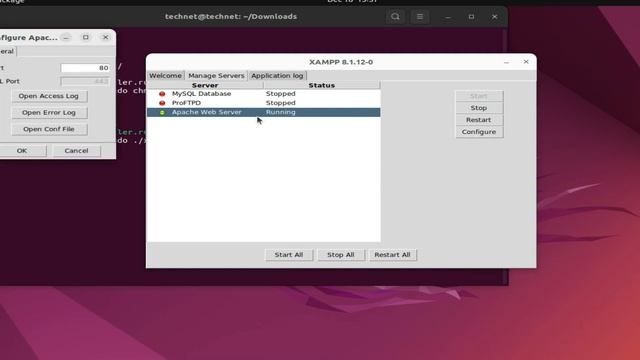Click the port field showing 80
This screenshot has height=360, width=640.
coord(85,68)
